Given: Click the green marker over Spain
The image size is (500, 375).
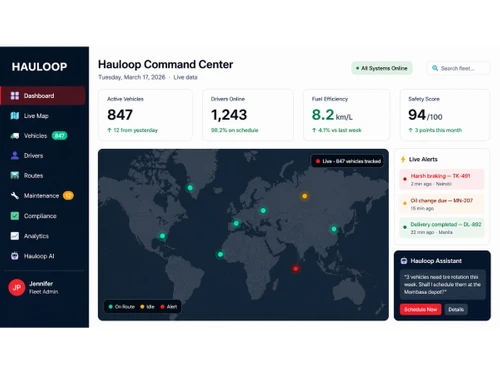Looking at the screenshot, I should pyautogui.click(x=236, y=223).
